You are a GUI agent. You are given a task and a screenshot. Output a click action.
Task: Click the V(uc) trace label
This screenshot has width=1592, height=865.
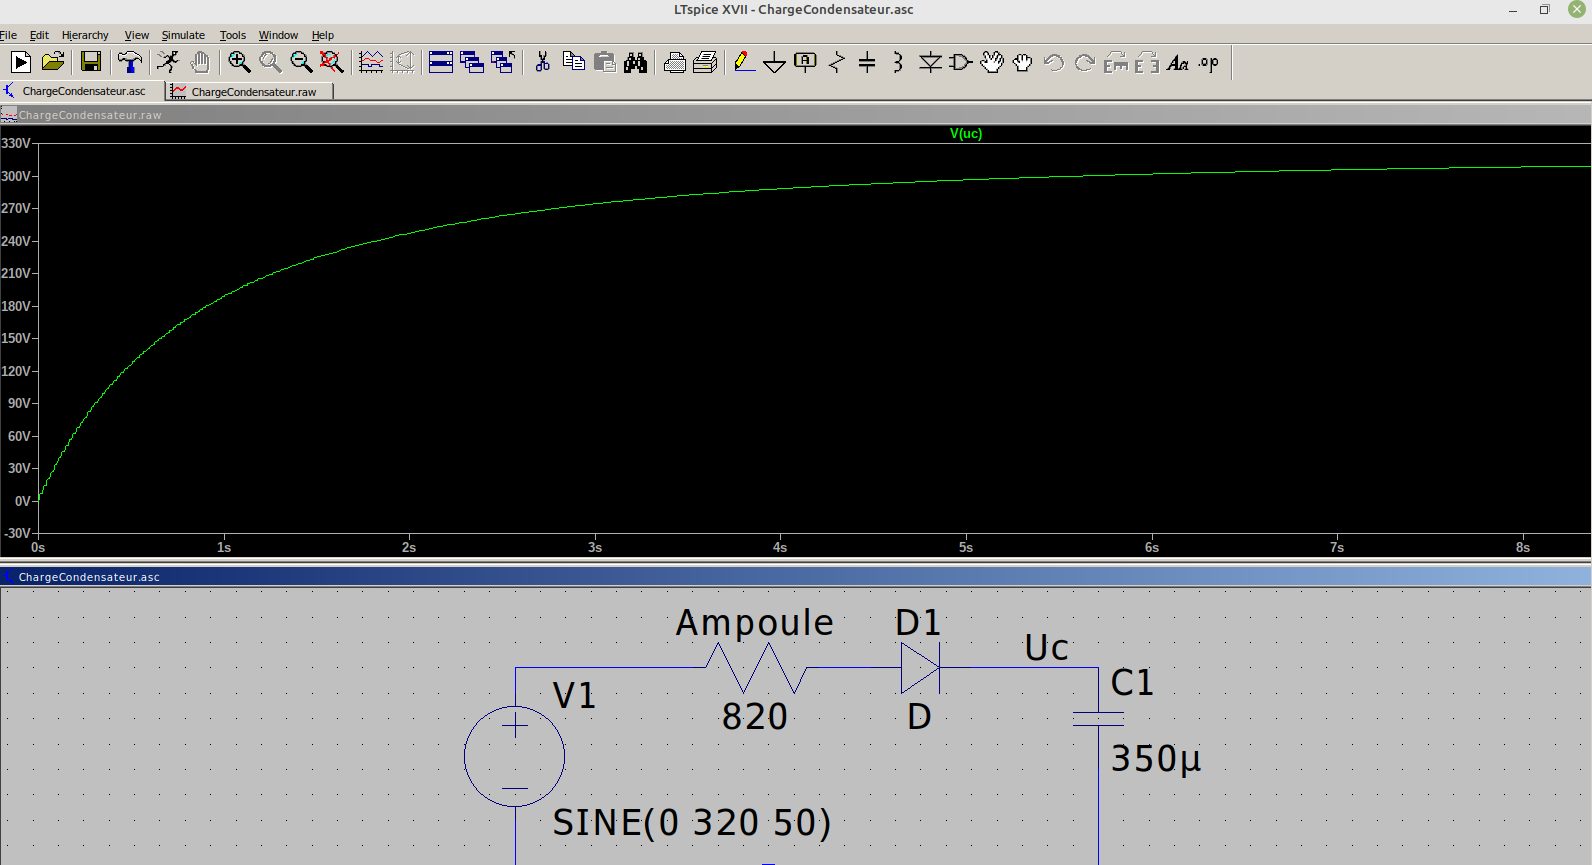click(966, 134)
